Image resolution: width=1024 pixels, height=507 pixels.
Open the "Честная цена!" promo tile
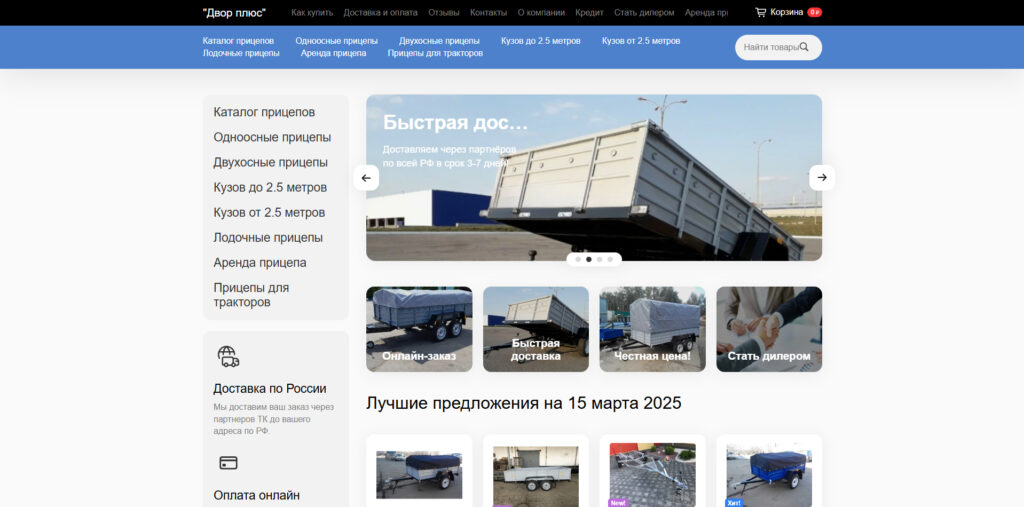[x=652, y=329]
